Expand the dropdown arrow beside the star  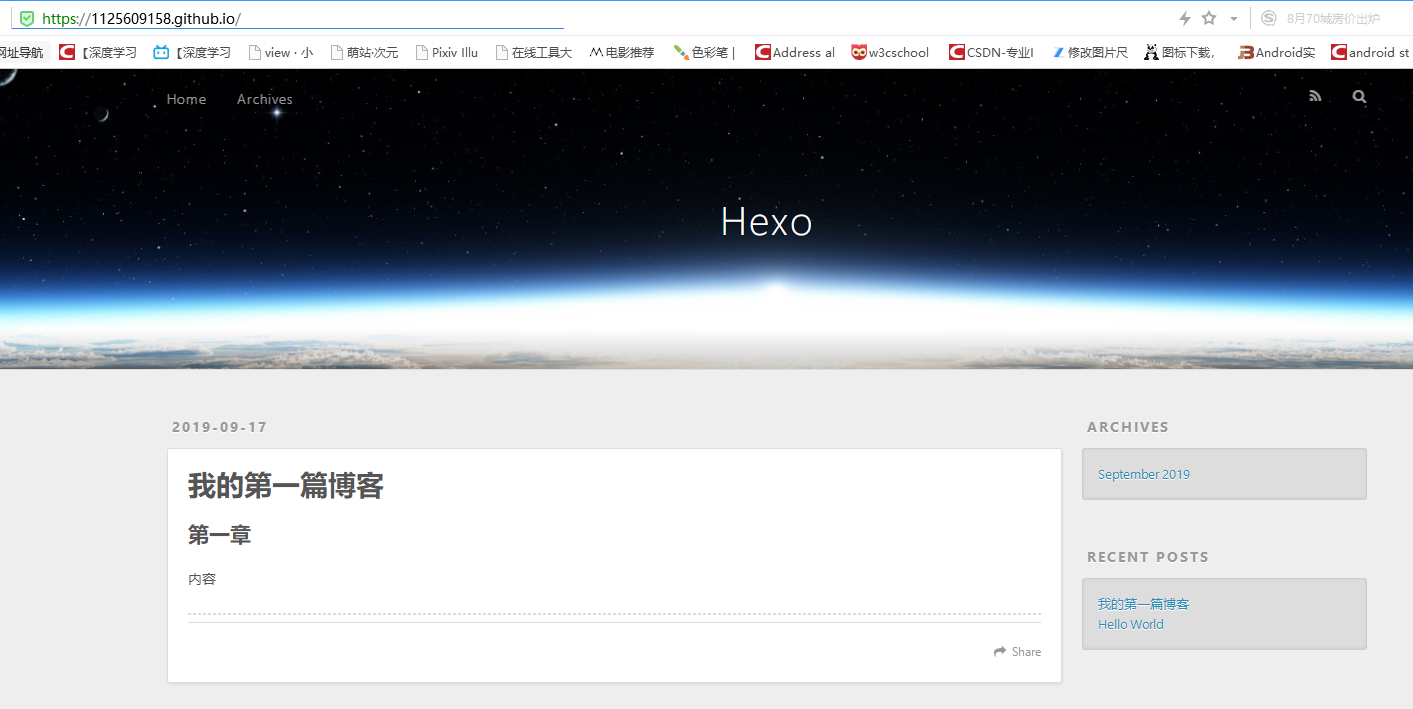tap(1233, 17)
